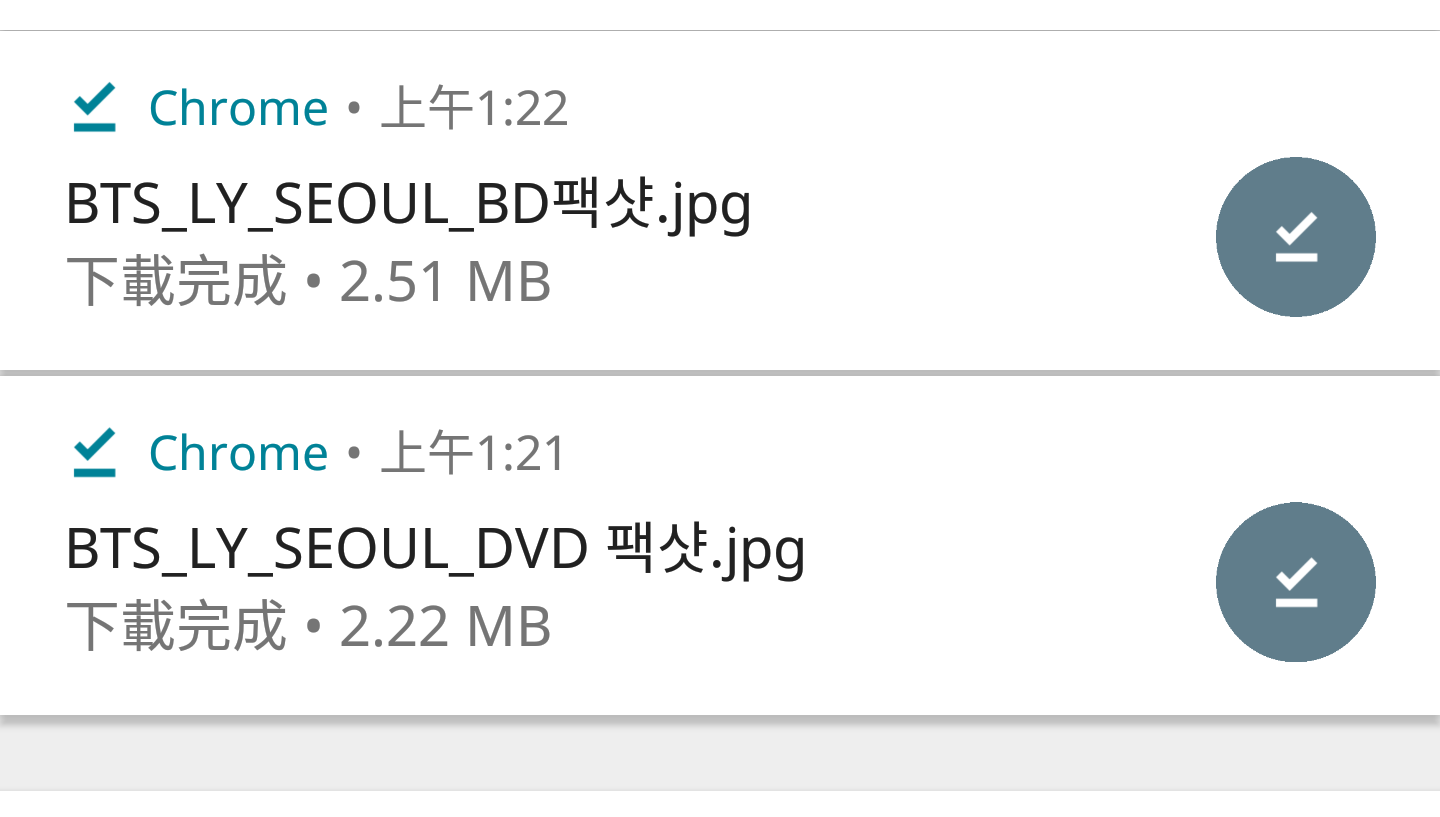
Task: Tap the 2.22 MB file size
Action: [x=445, y=627]
